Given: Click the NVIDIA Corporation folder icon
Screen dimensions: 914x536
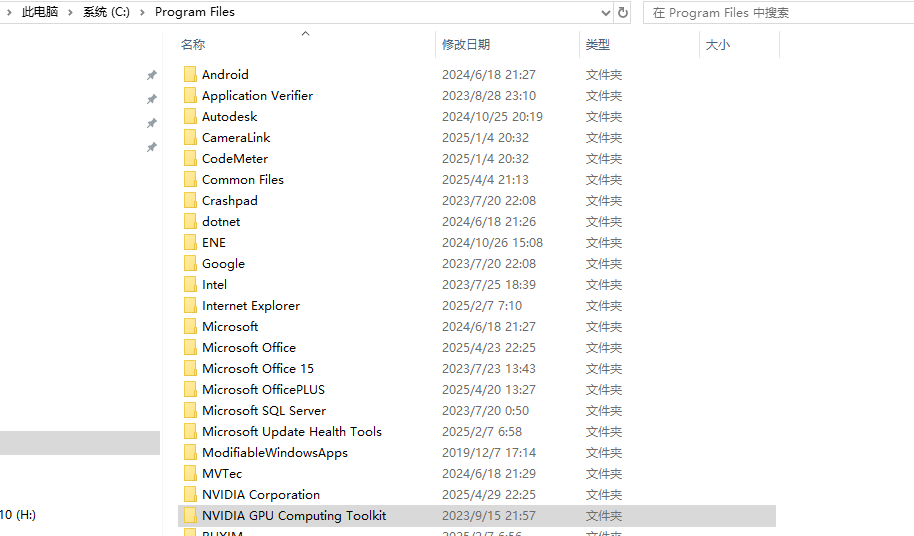Looking at the screenshot, I should [x=190, y=494].
